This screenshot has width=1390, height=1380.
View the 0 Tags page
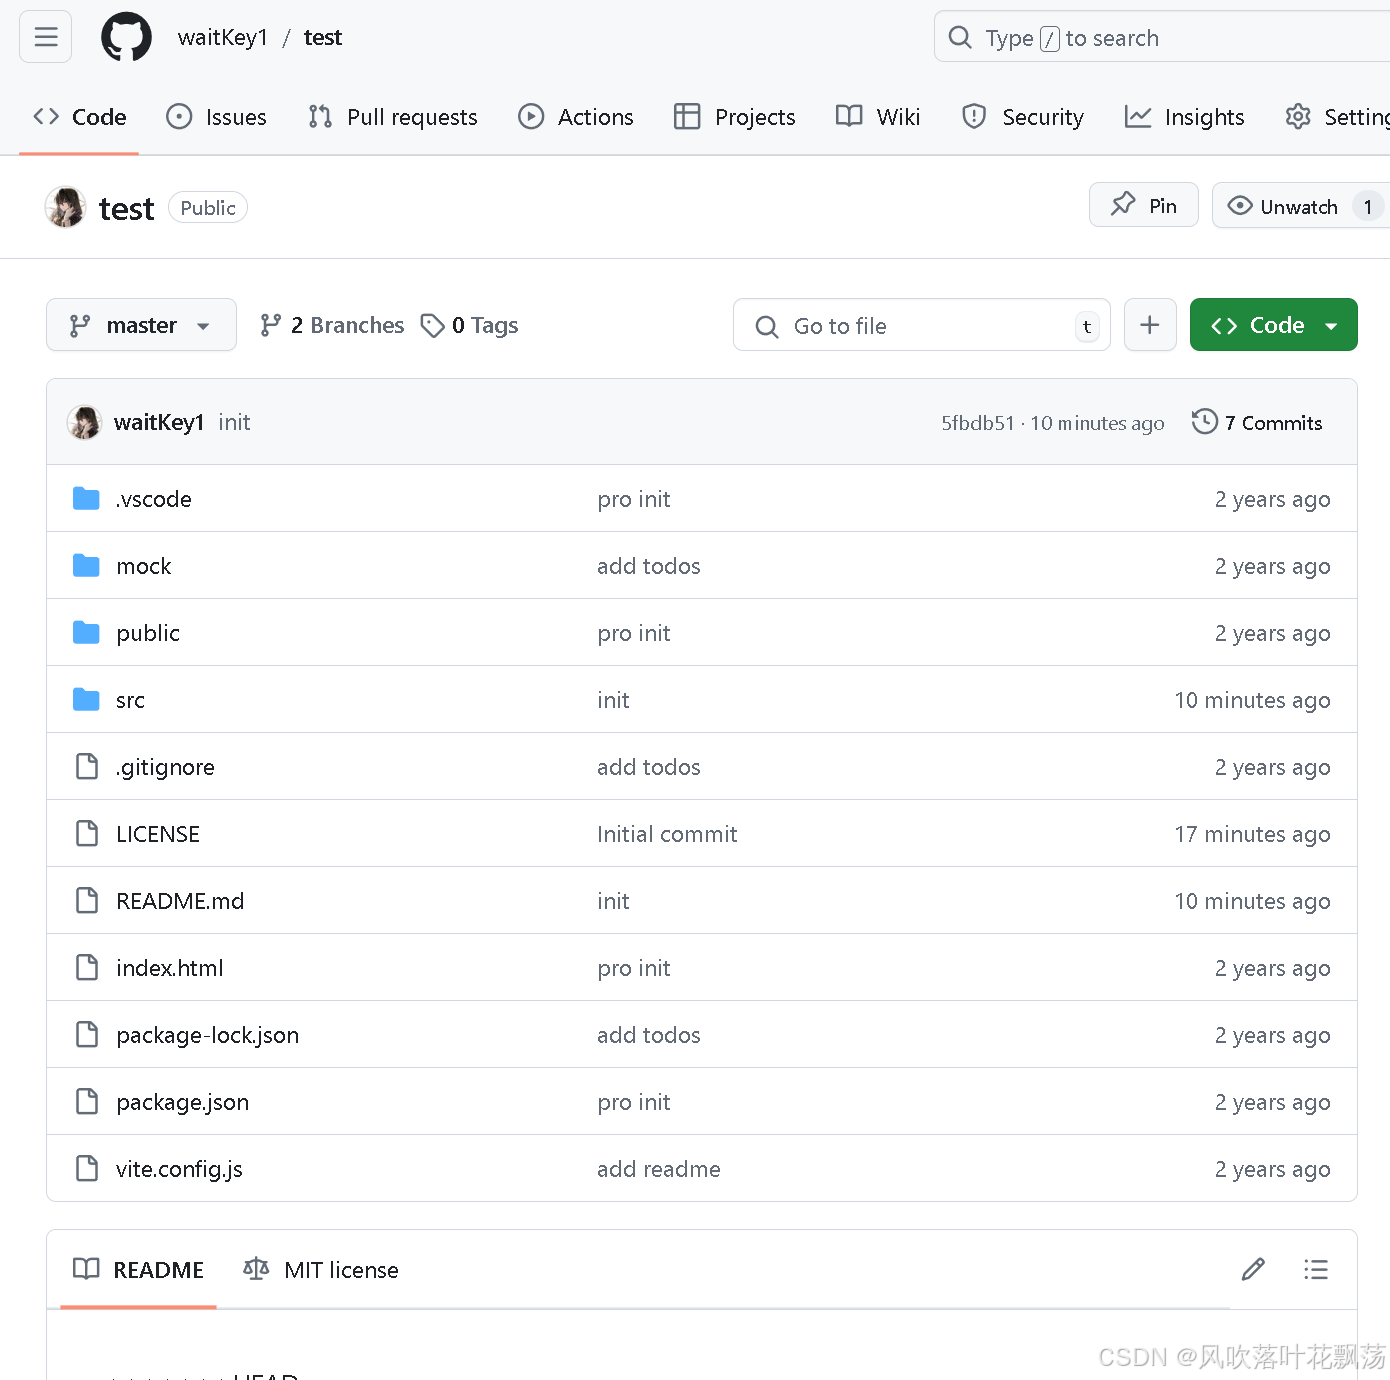coord(470,325)
